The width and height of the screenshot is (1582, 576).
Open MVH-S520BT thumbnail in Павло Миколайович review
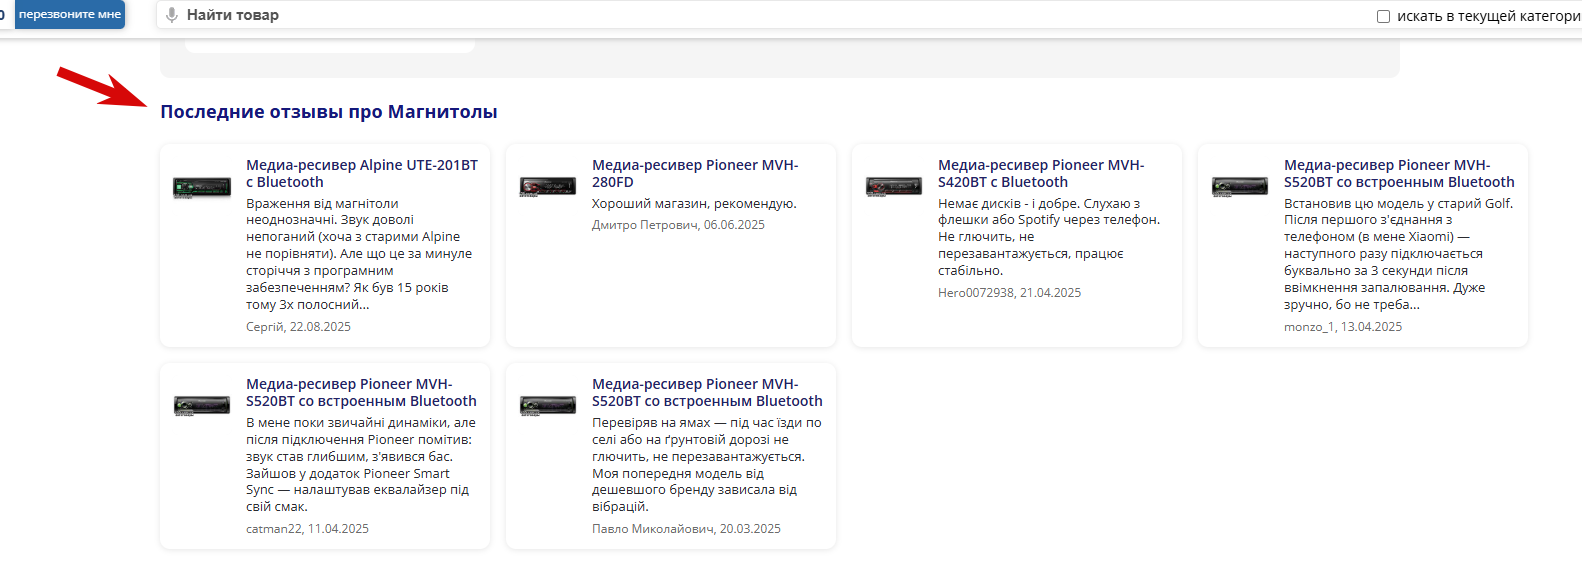(548, 406)
